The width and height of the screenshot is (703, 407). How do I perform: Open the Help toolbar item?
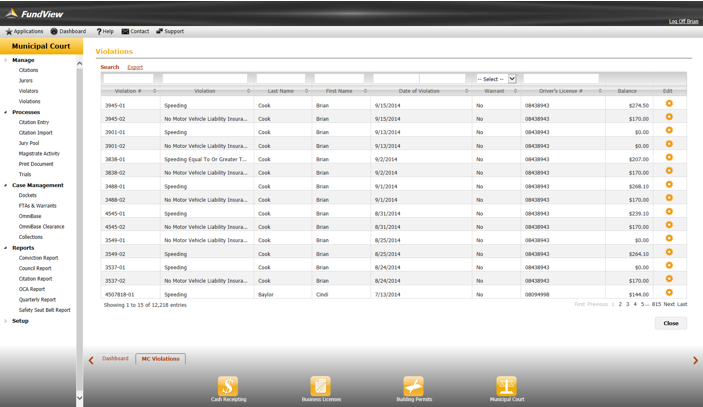[x=105, y=31]
